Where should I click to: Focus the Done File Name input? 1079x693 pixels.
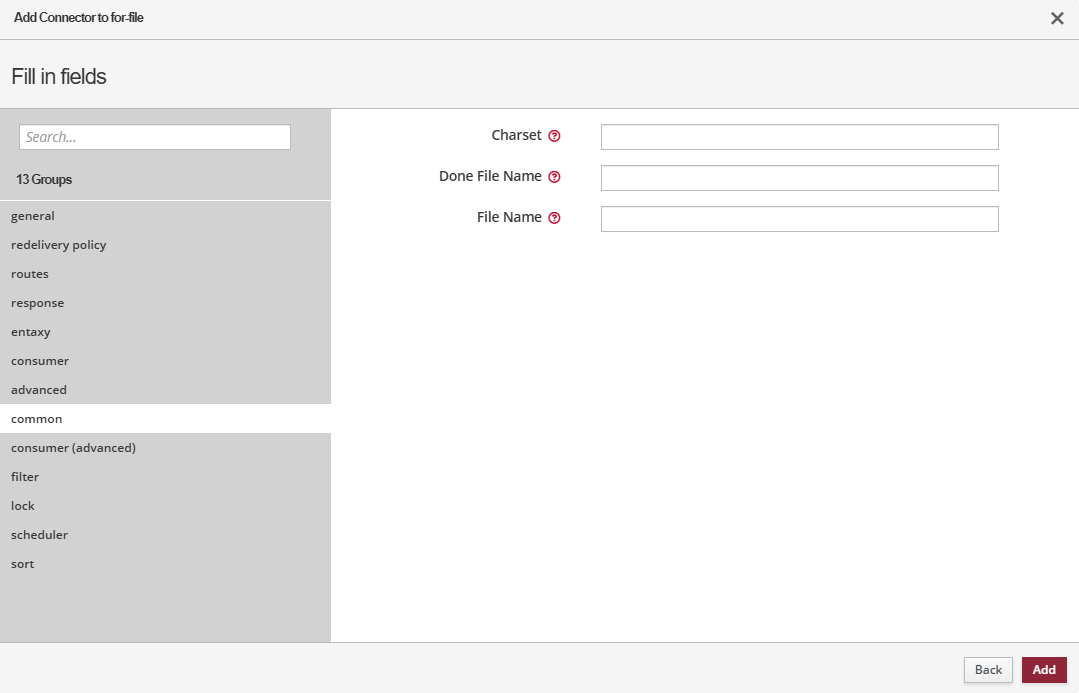click(799, 178)
